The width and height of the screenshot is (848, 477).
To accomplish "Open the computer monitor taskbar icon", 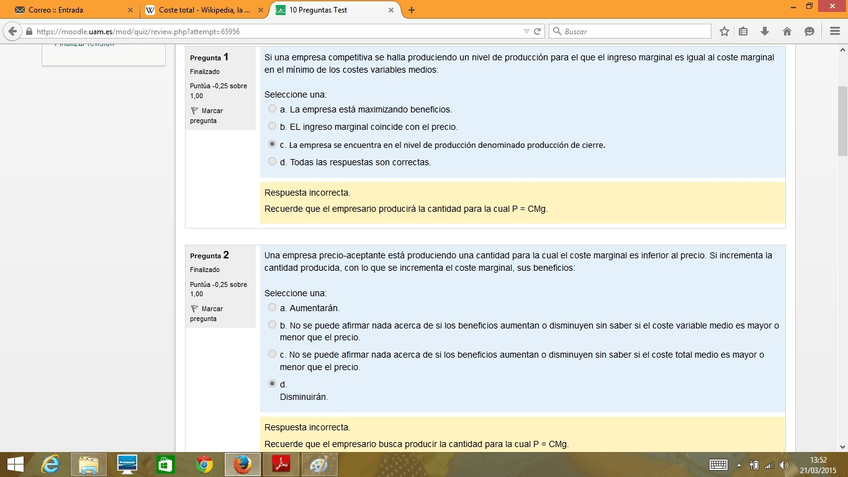I will pos(127,465).
